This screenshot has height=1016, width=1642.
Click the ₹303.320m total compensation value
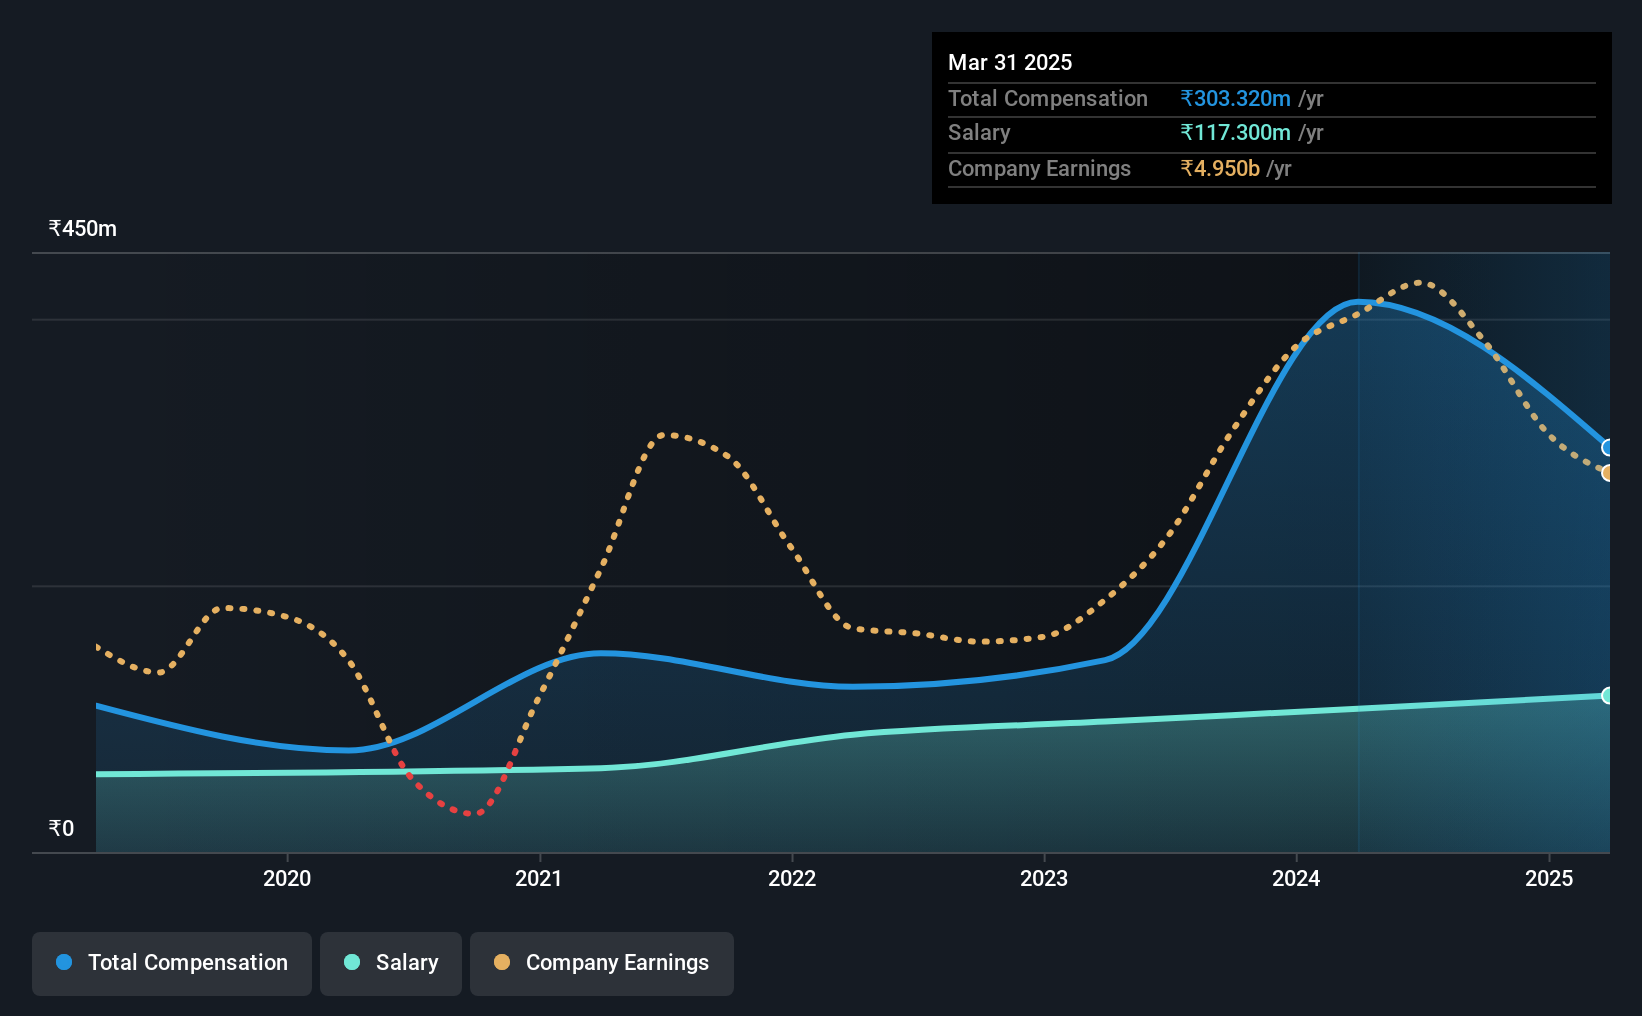tap(1235, 98)
